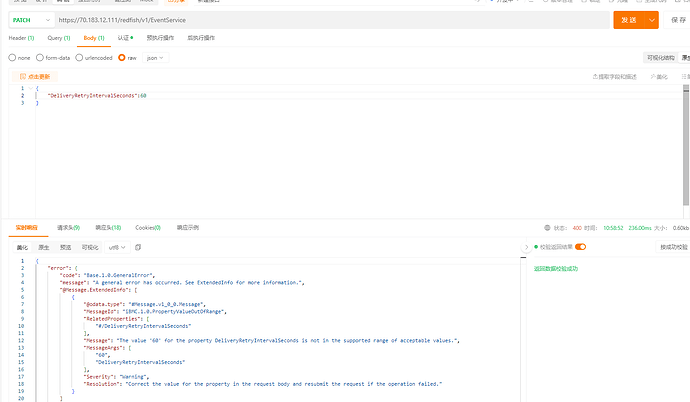Click the green validation success message link

click(556, 268)
